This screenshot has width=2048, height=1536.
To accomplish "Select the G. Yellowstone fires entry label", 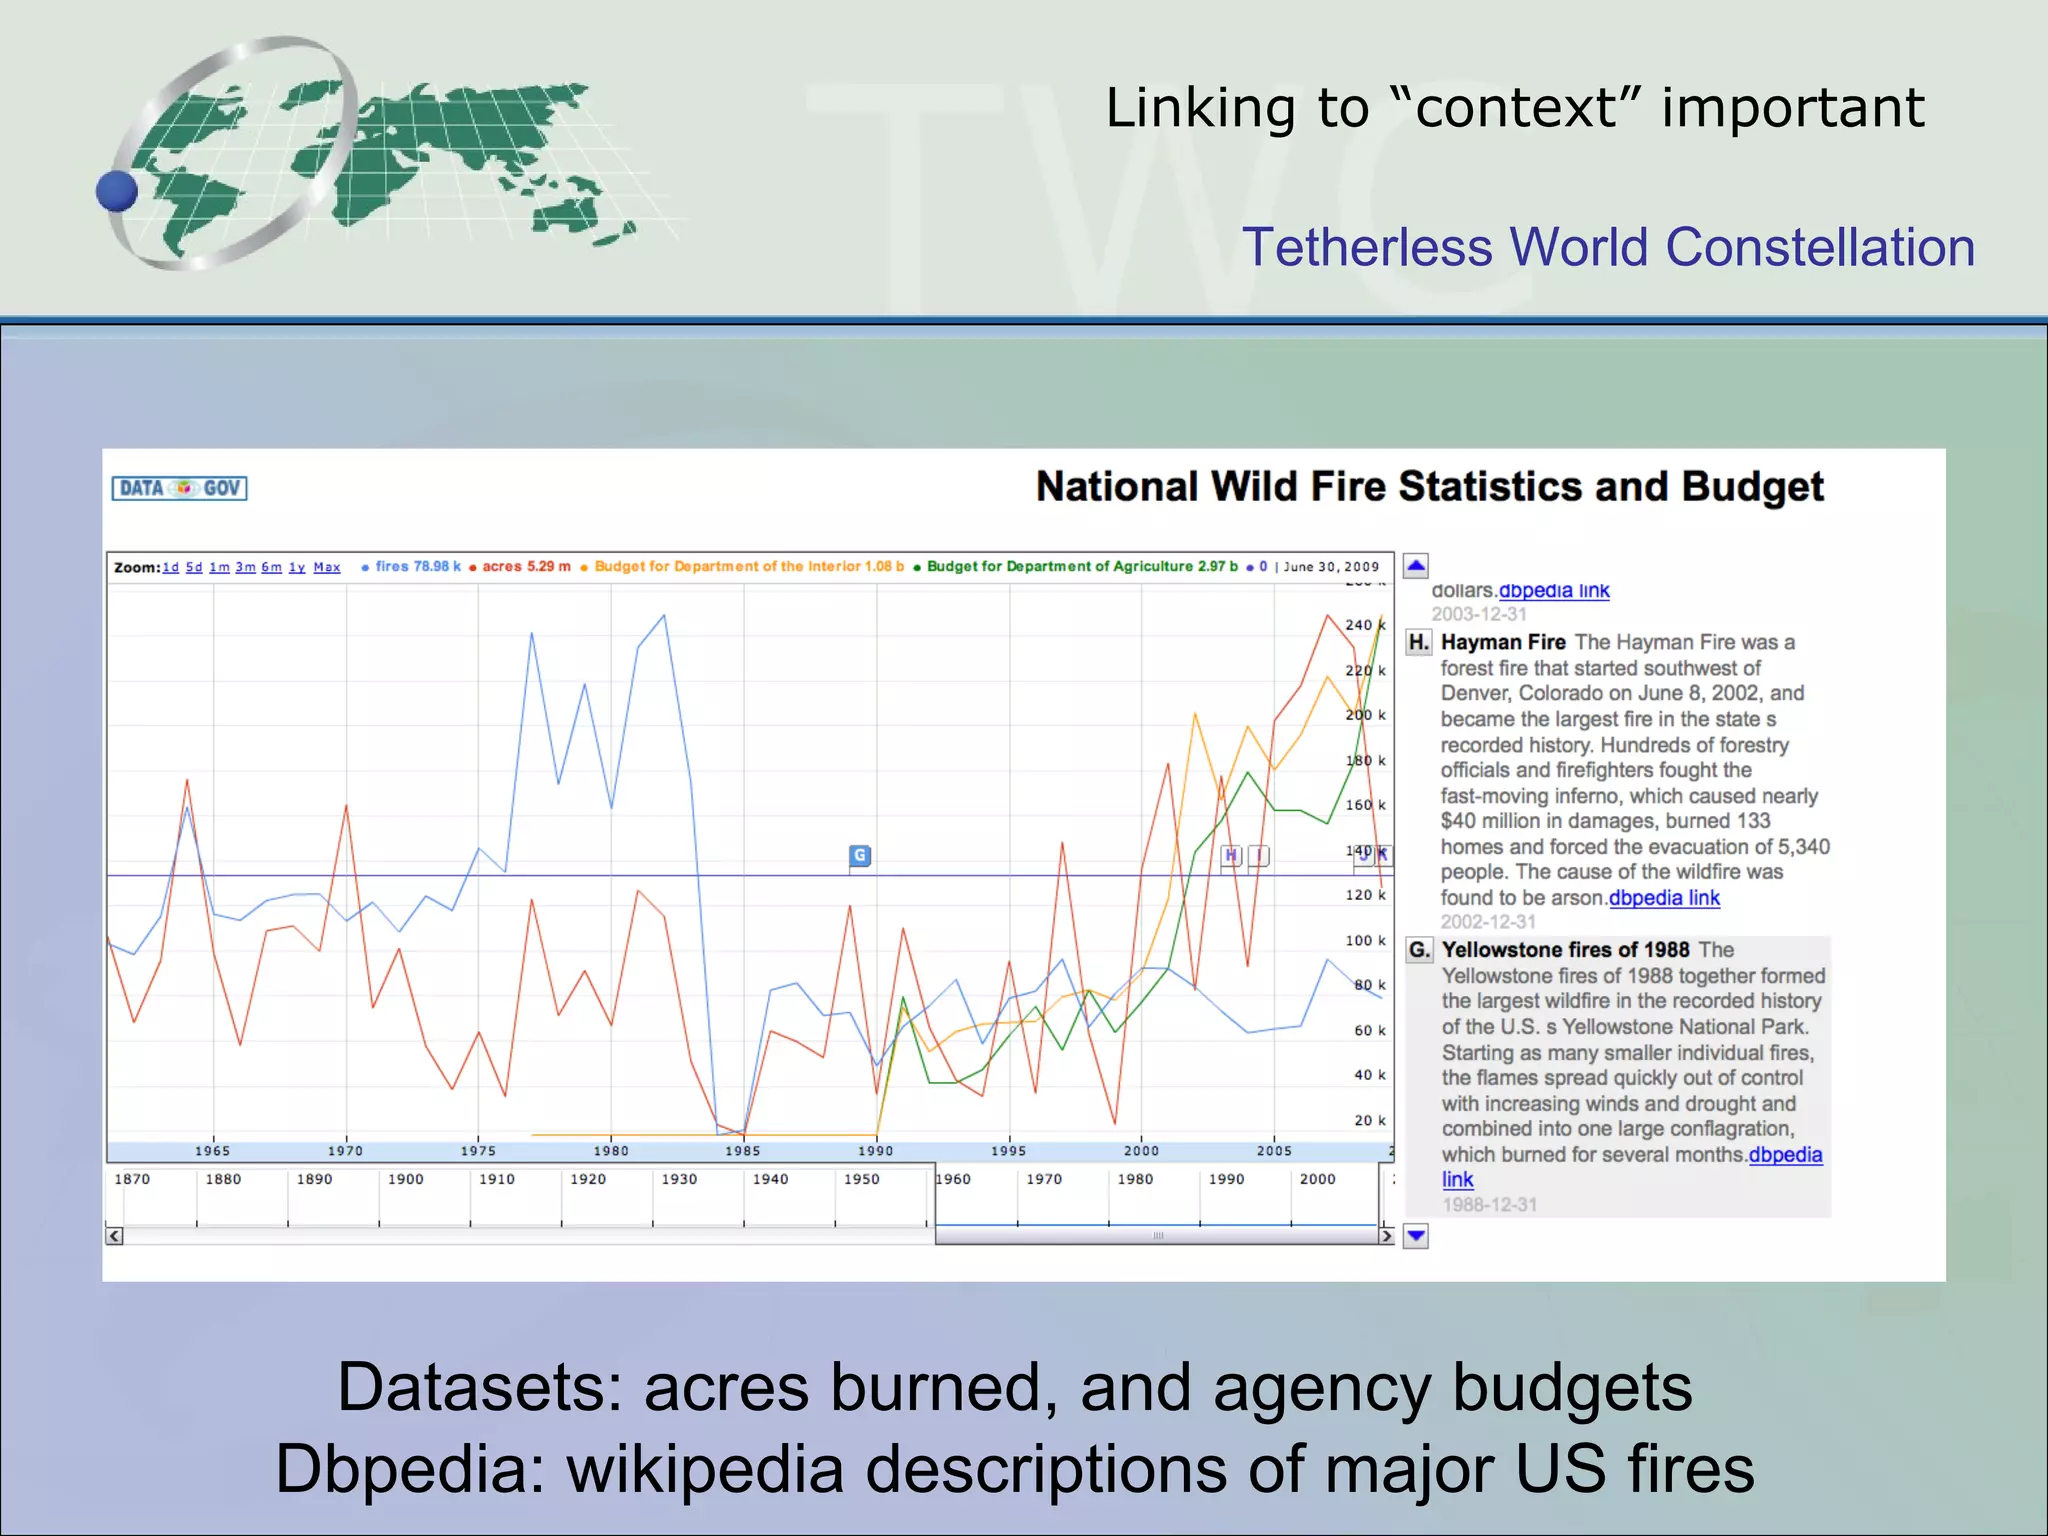I will pyautogui.click(x=1419, y=950).
